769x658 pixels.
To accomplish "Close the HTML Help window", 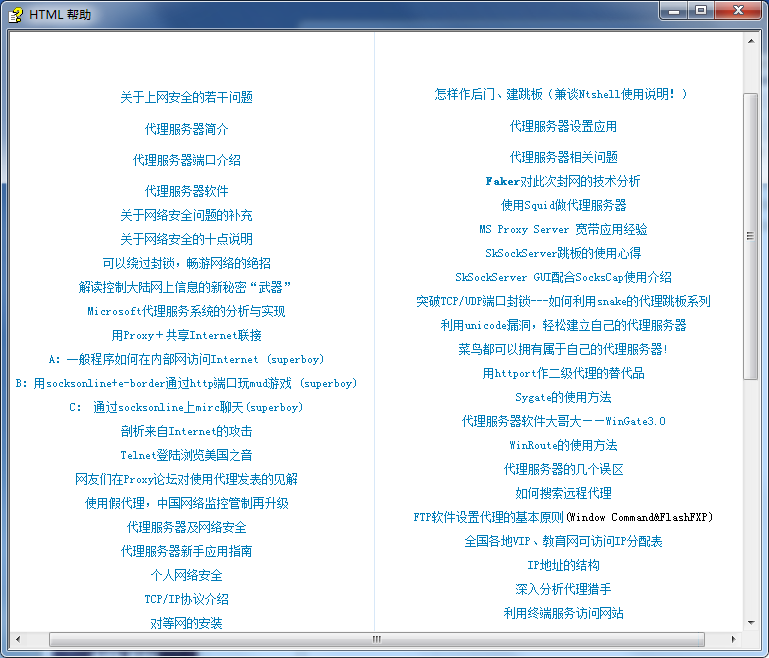I will 738,10.
